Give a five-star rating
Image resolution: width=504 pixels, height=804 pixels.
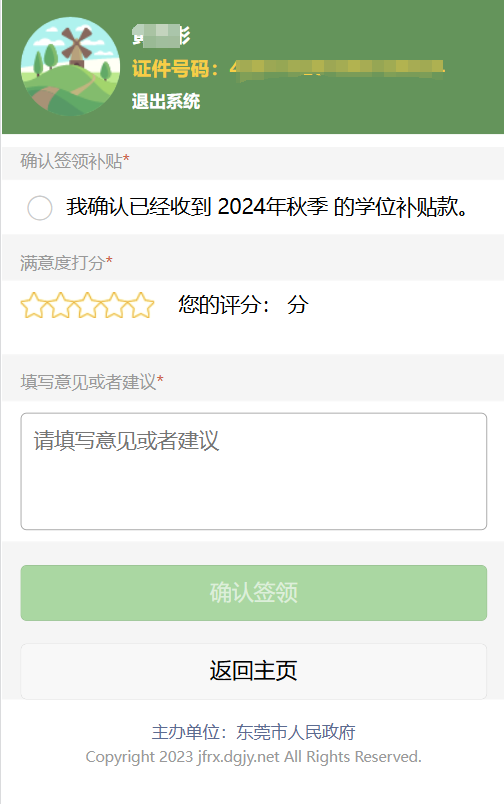(x=141, y=305)
